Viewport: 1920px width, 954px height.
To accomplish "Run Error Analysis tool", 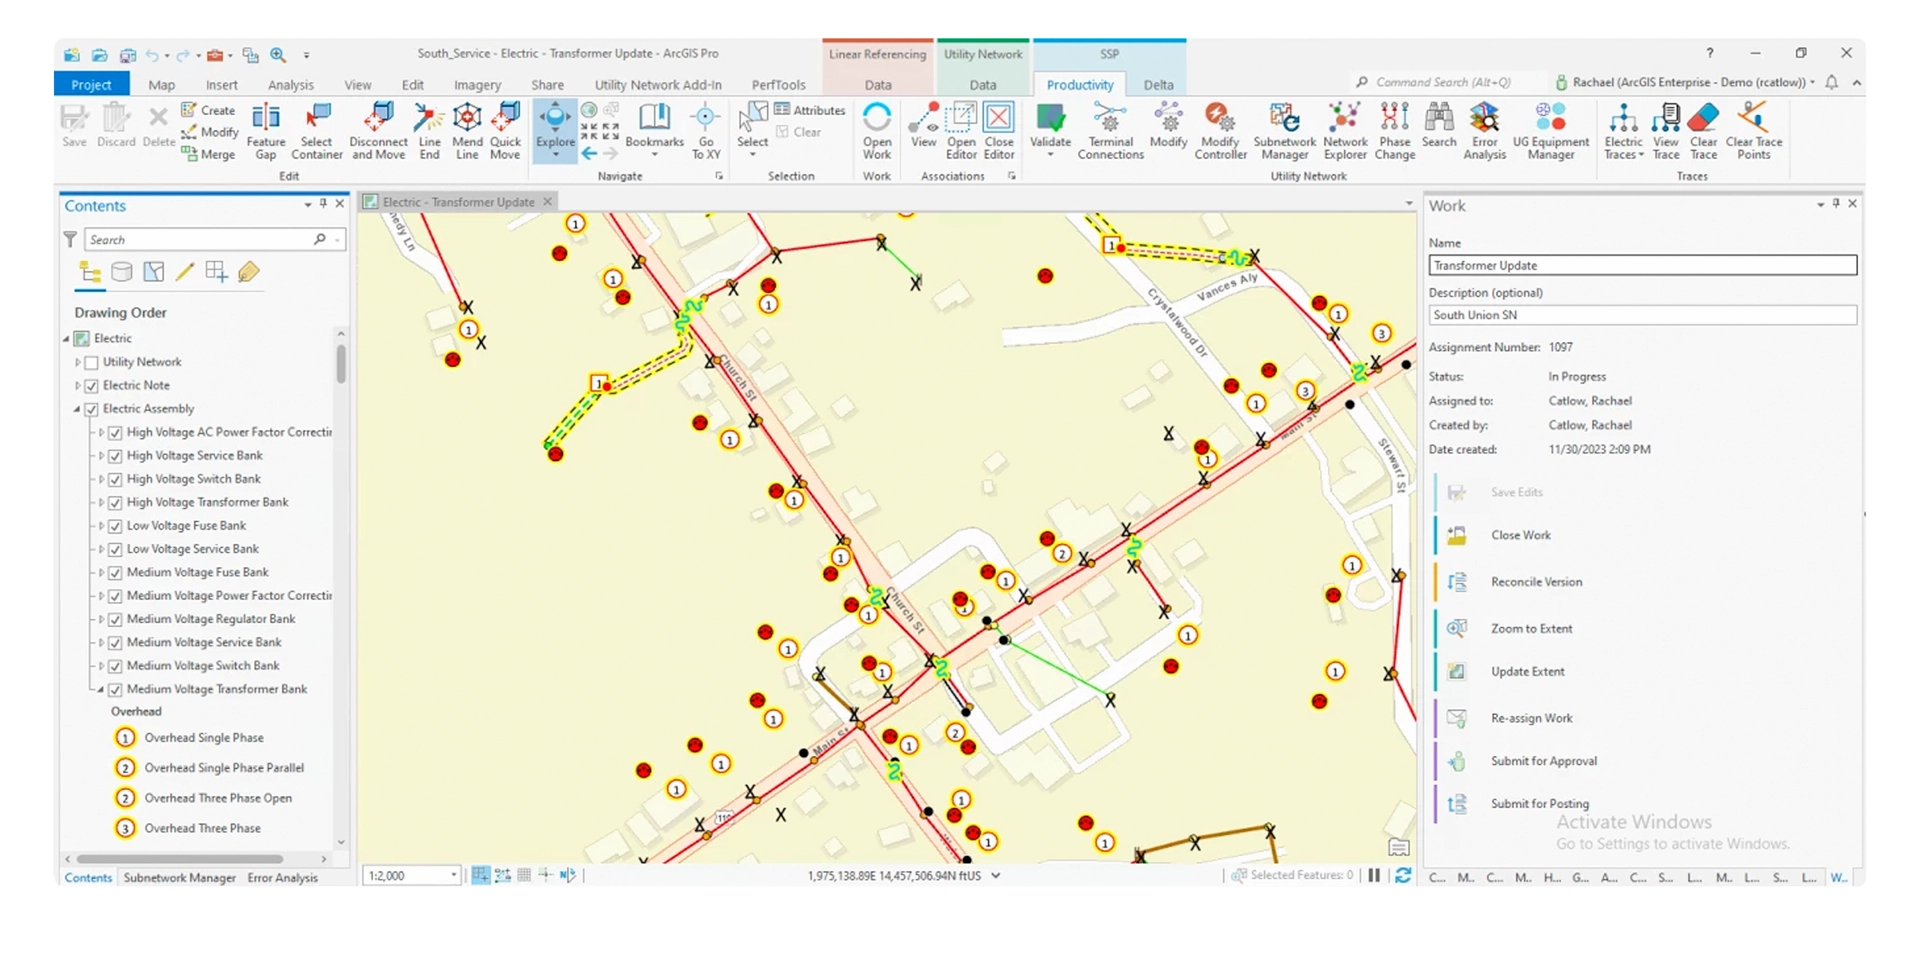I will click(1484, 131).
